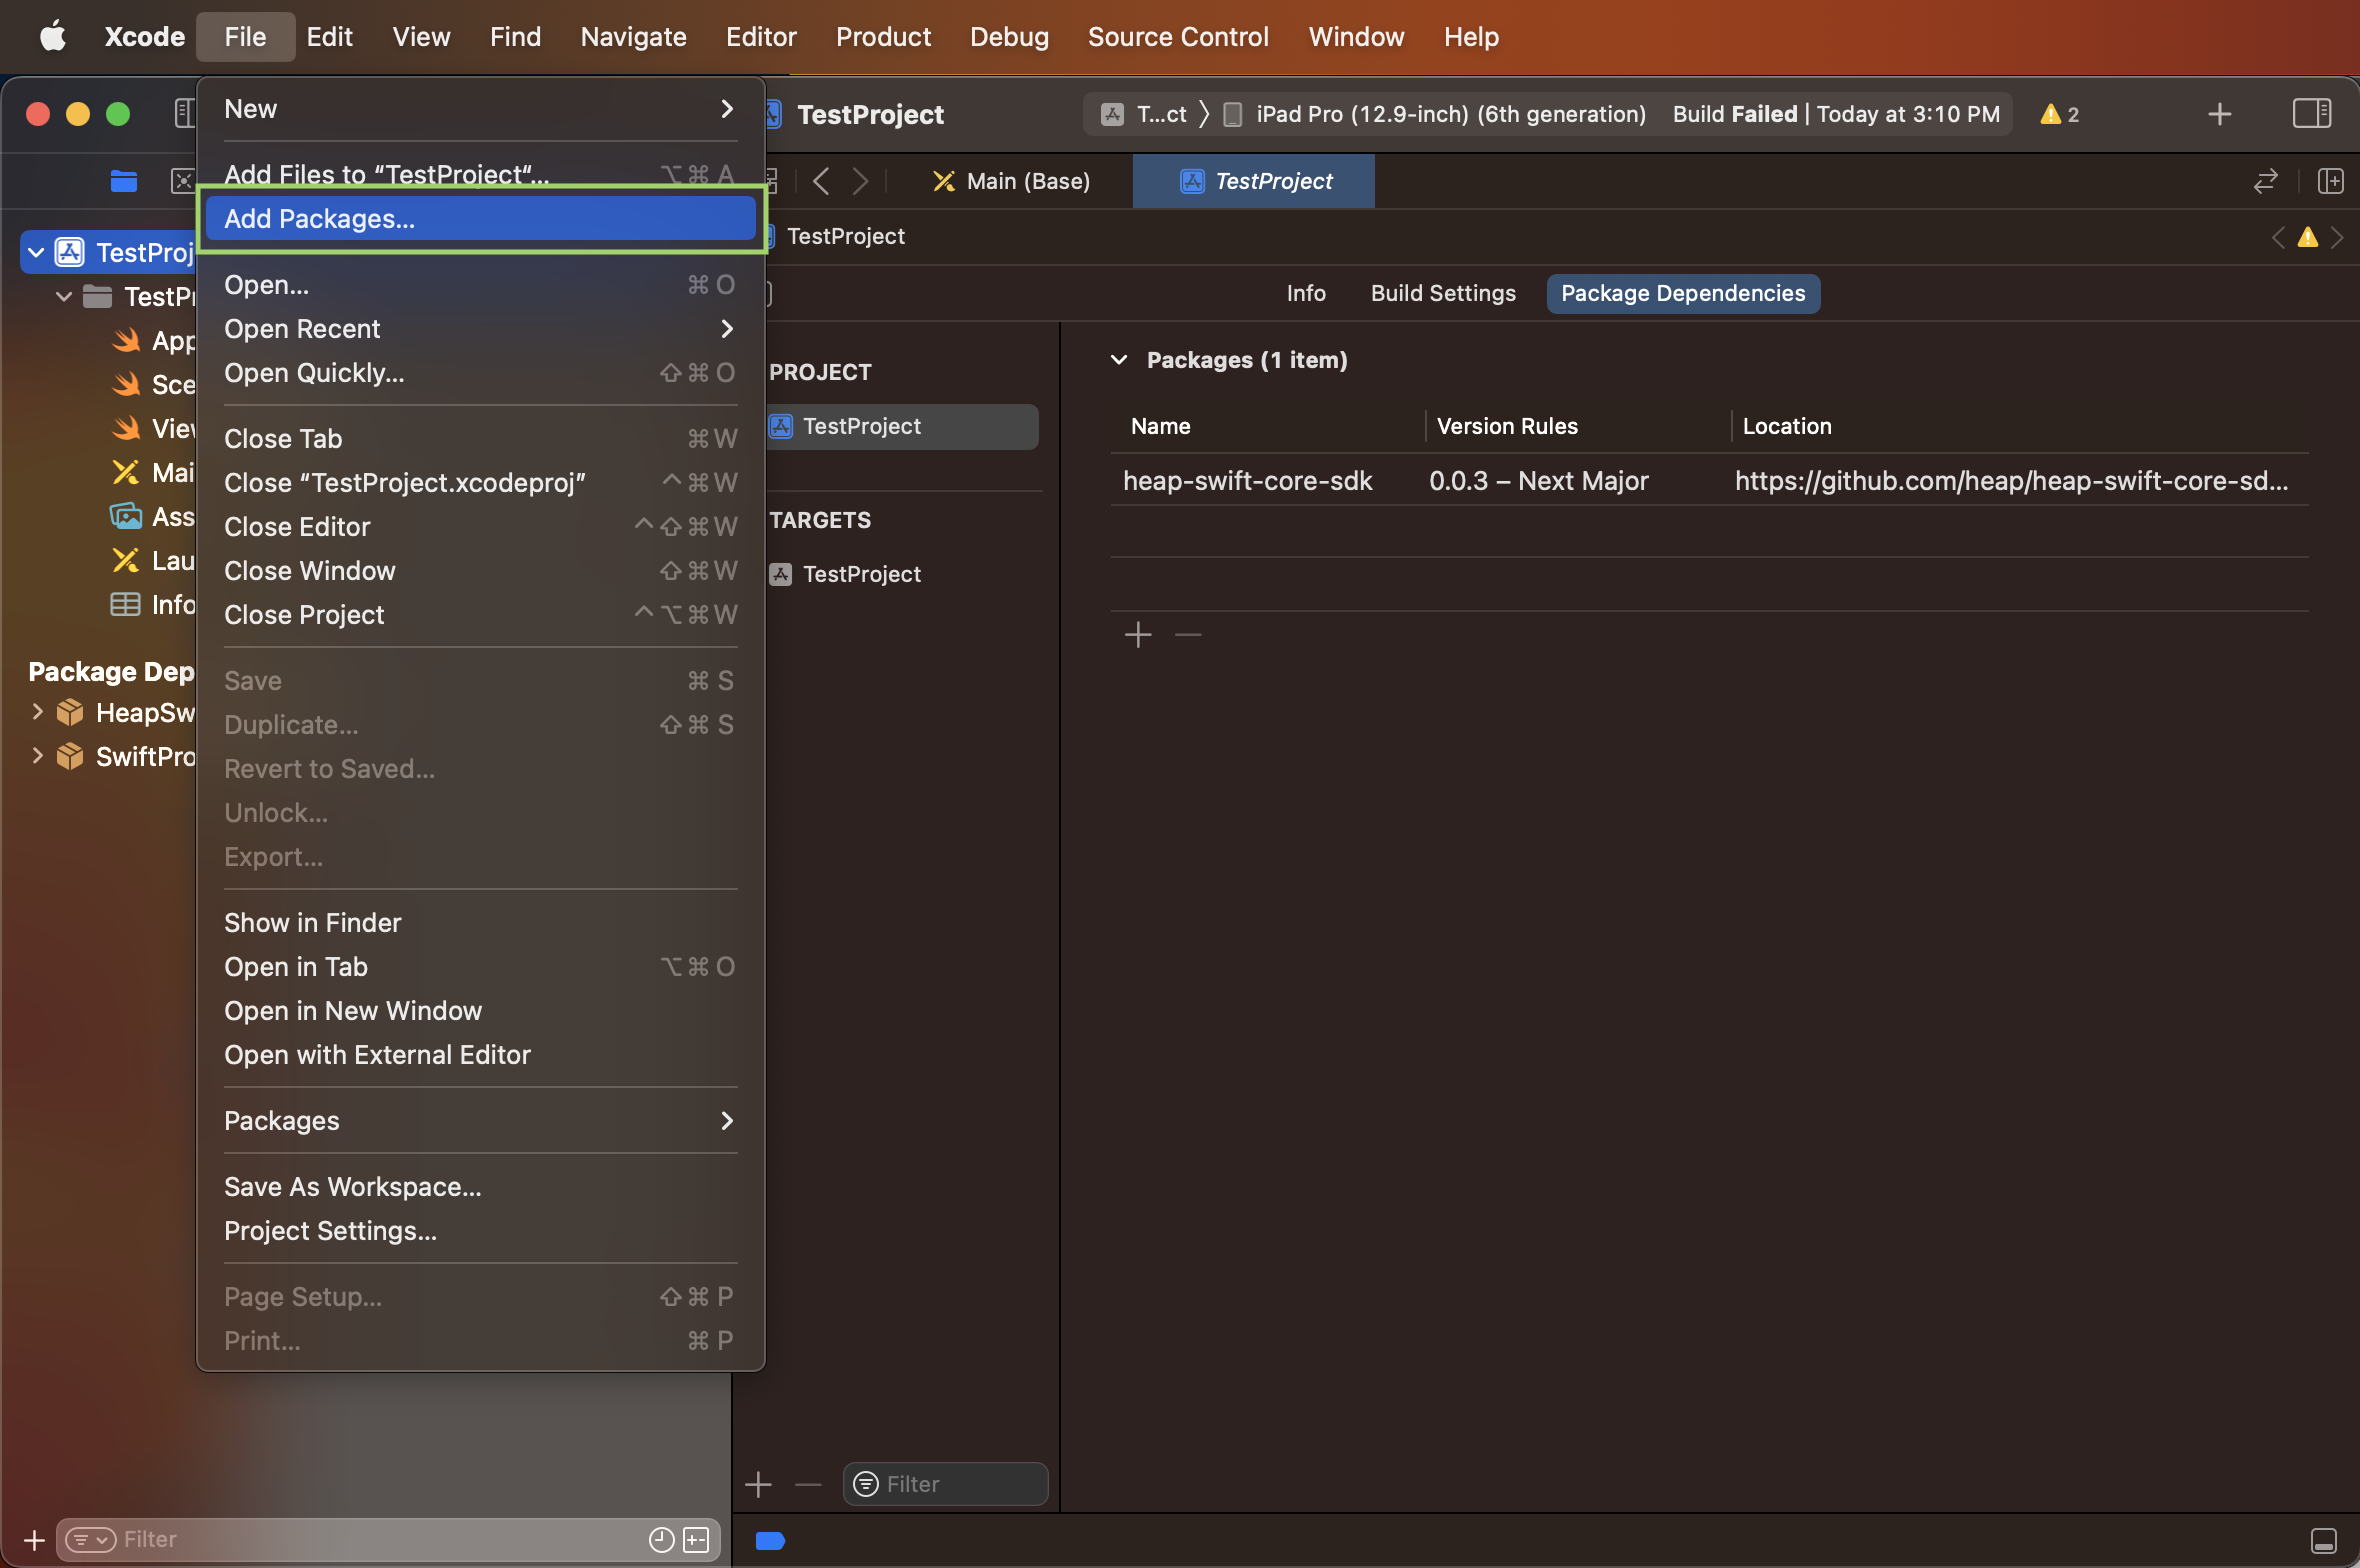Image resolution: width=2360 pixels, height=1568 pixels.
Task: Open the project navigator folder icon
Action: [x=124, y=181]
